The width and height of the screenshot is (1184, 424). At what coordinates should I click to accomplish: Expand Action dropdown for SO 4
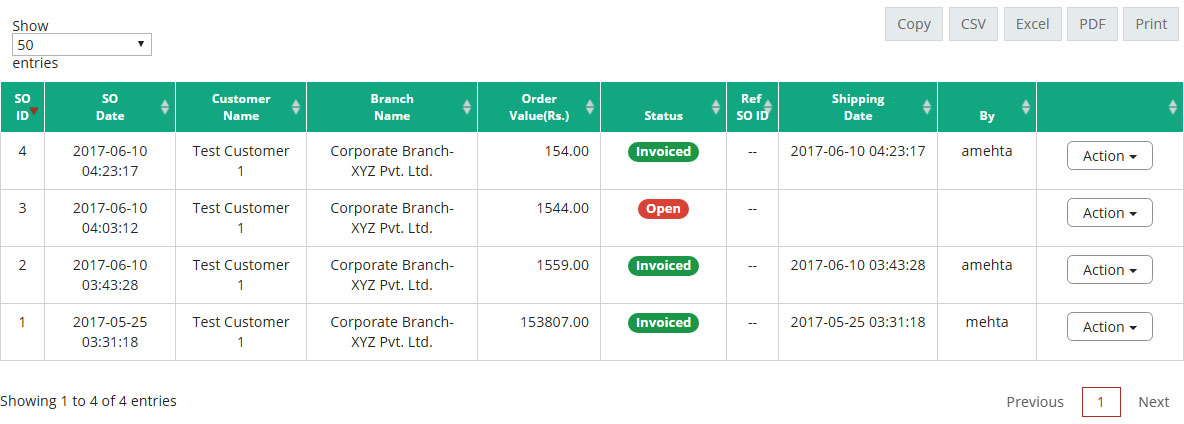pyautogui.click(x=1109, y=156)
